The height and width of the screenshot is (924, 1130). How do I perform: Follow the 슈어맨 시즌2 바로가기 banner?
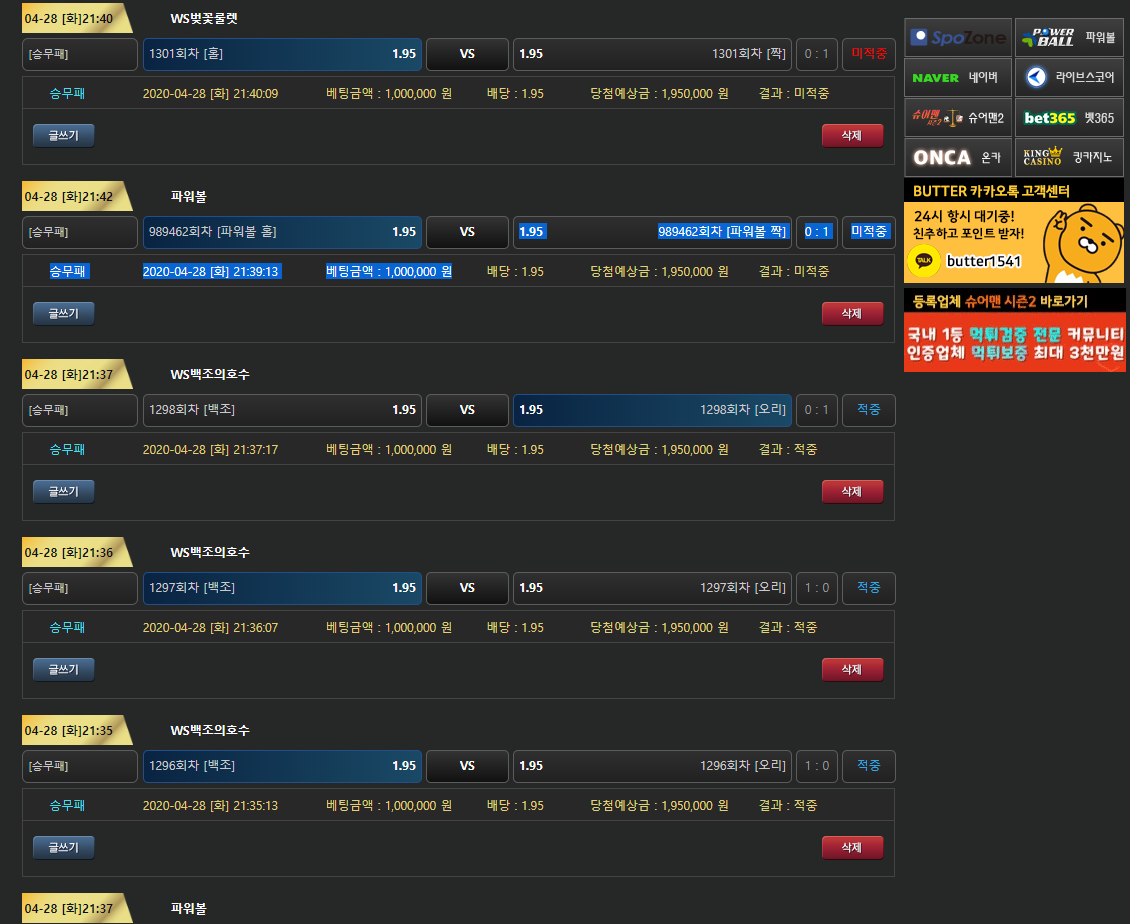point(1014,331)
